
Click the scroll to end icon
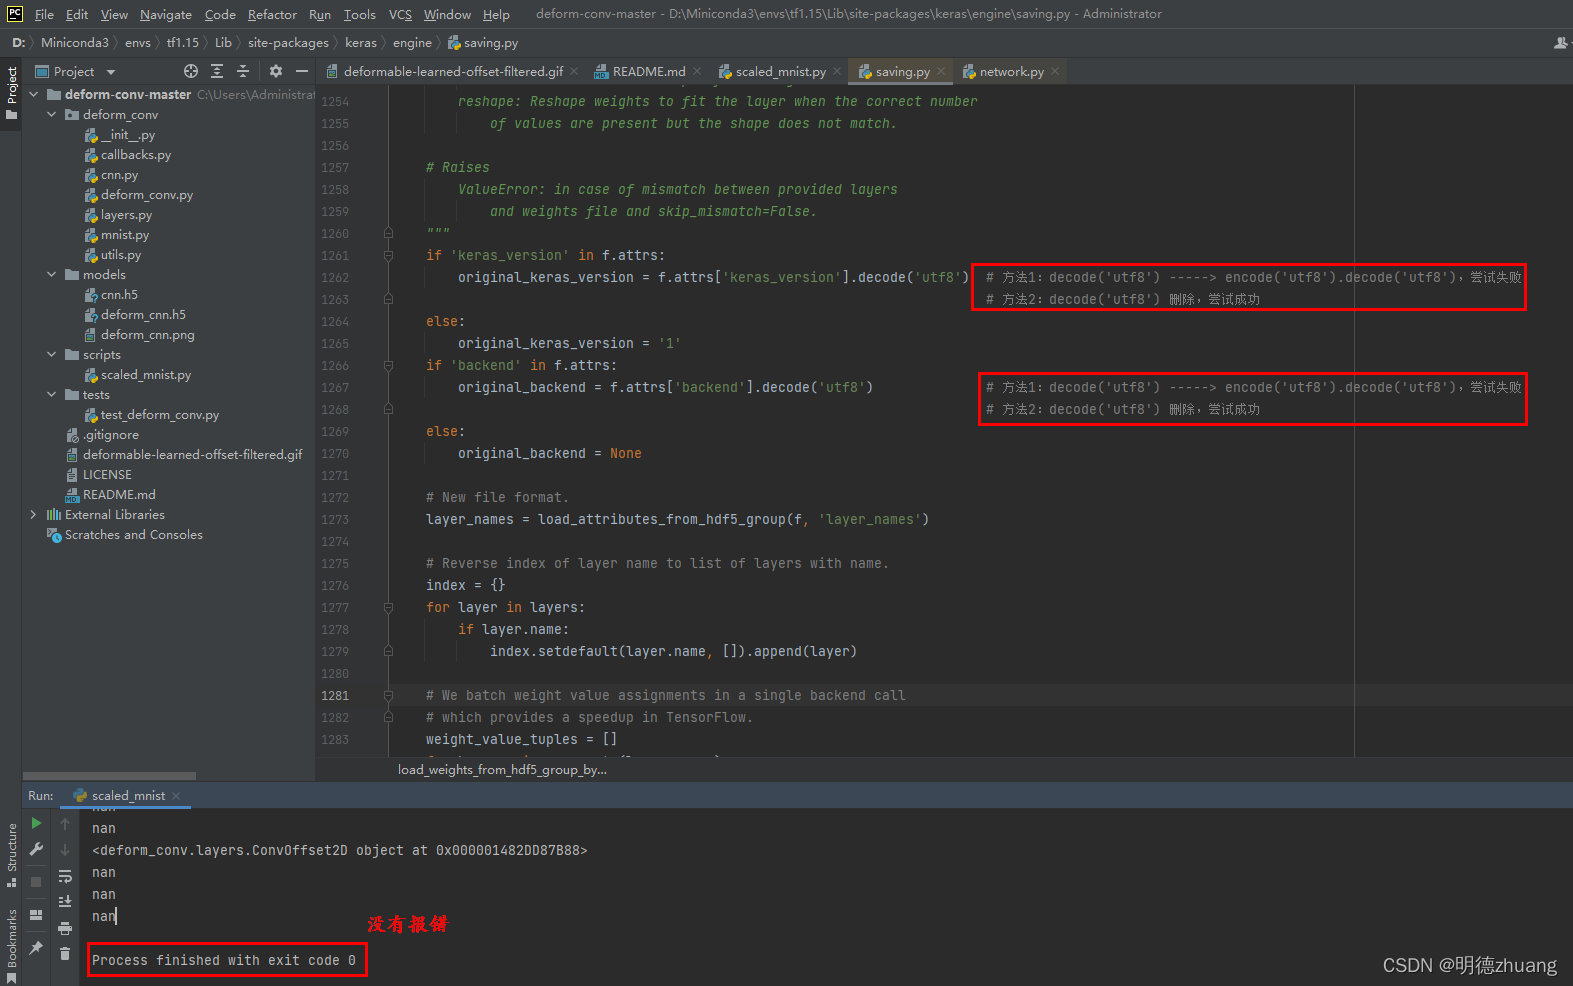click(x=65, y=902)
